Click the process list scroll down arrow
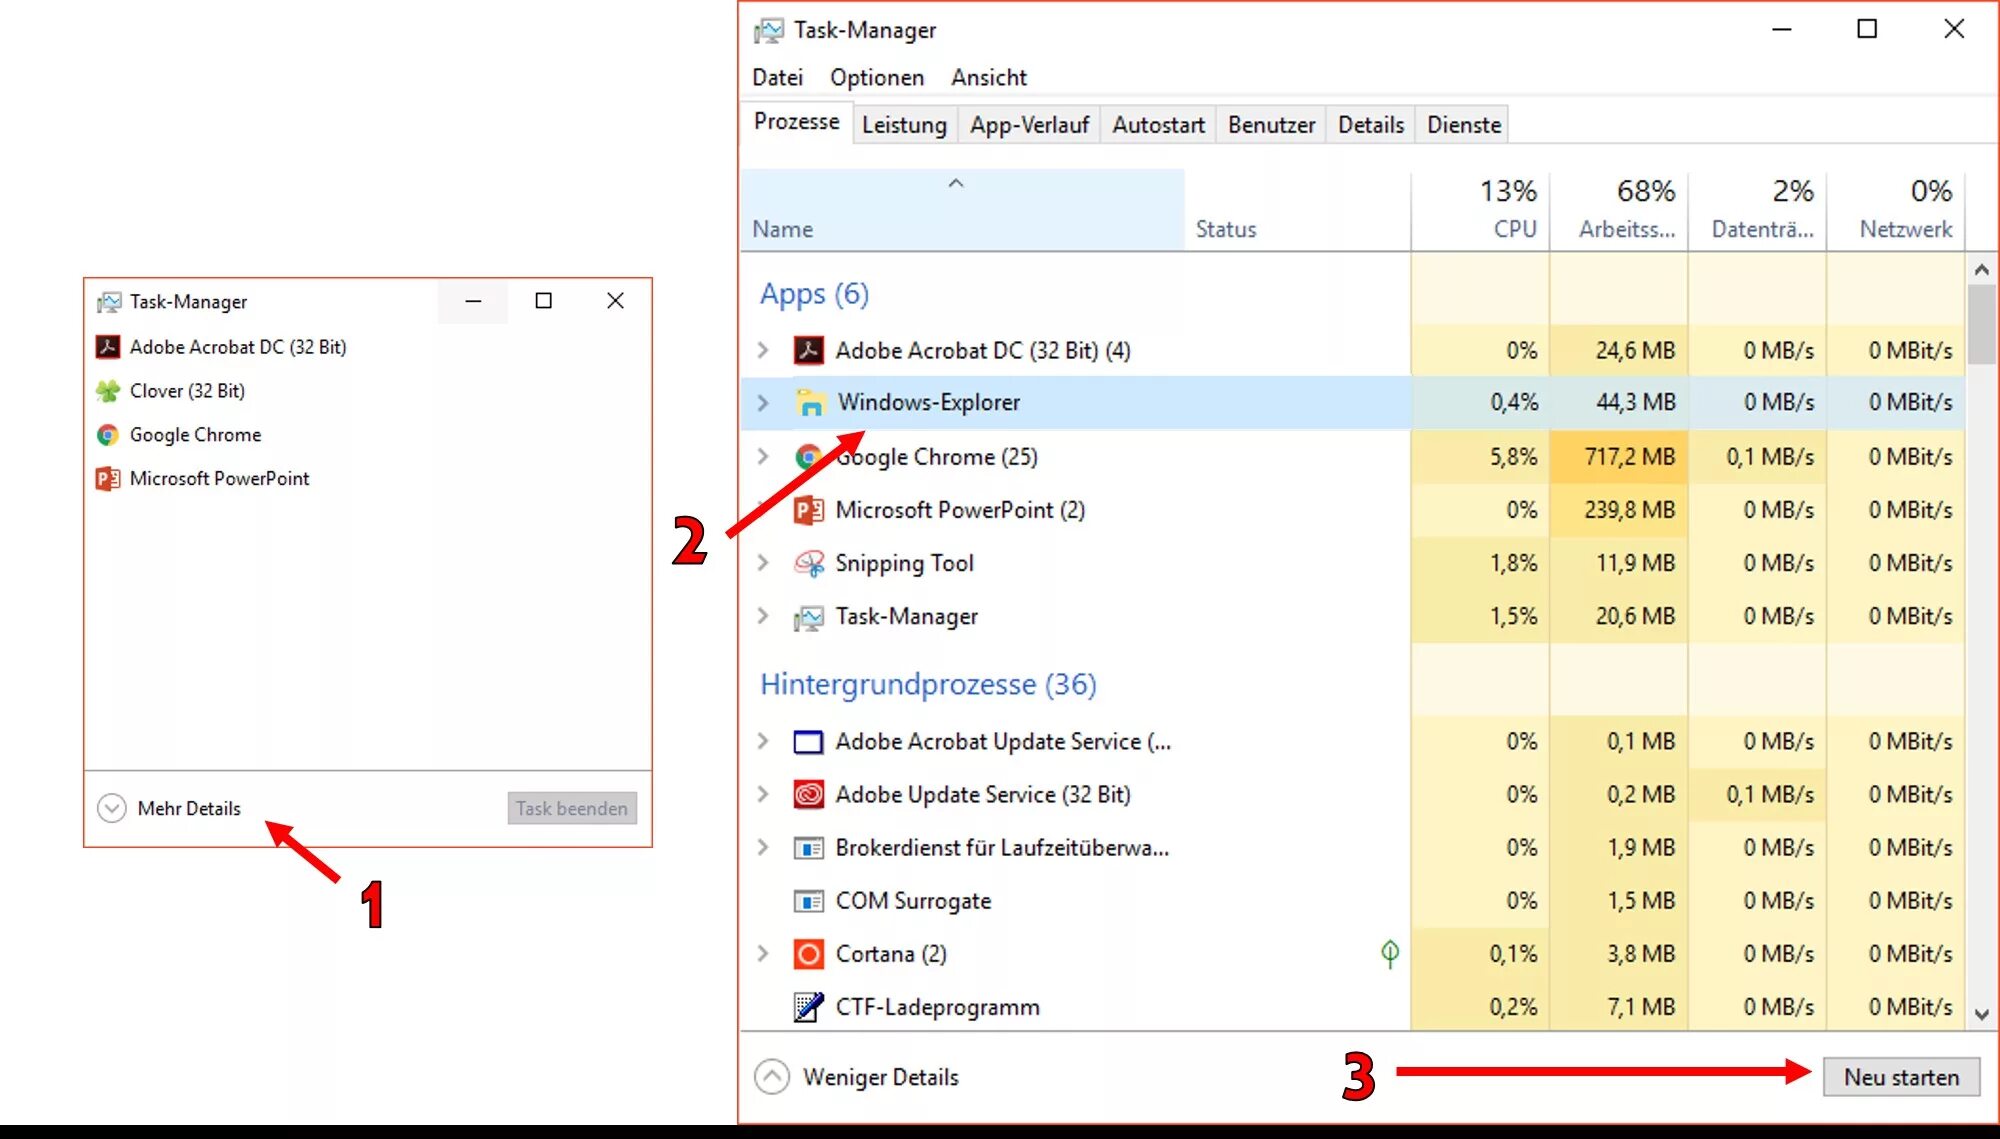Screen dimensions: 2000x1139 click(1981, 1014)
